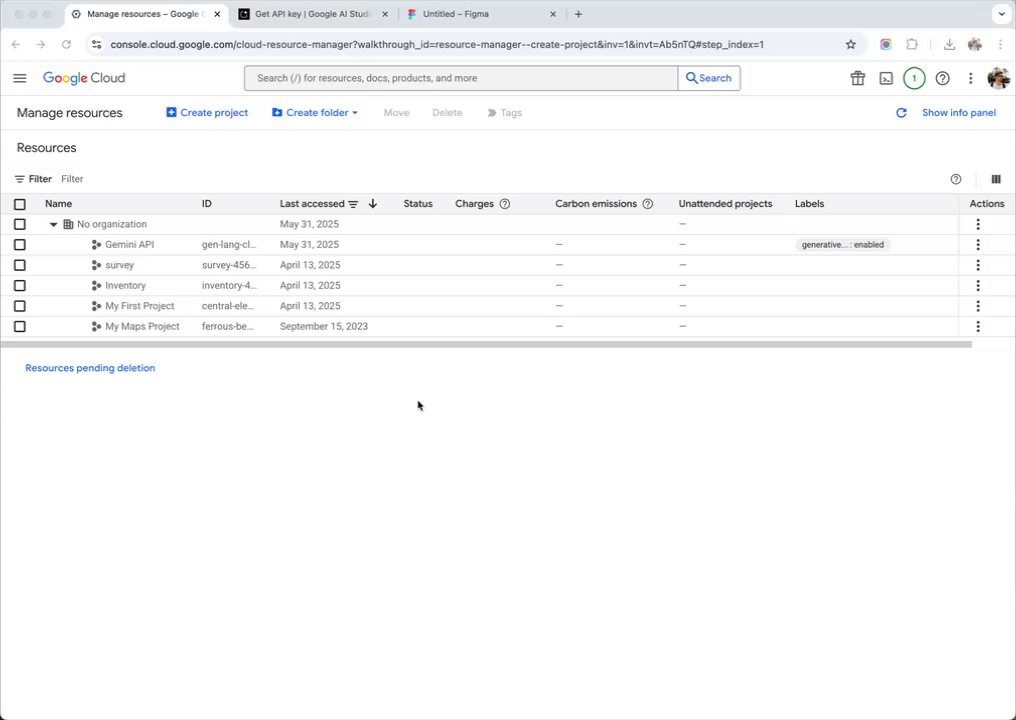Click Show info panel
The image size is (1016, 720).
point(958,113)
